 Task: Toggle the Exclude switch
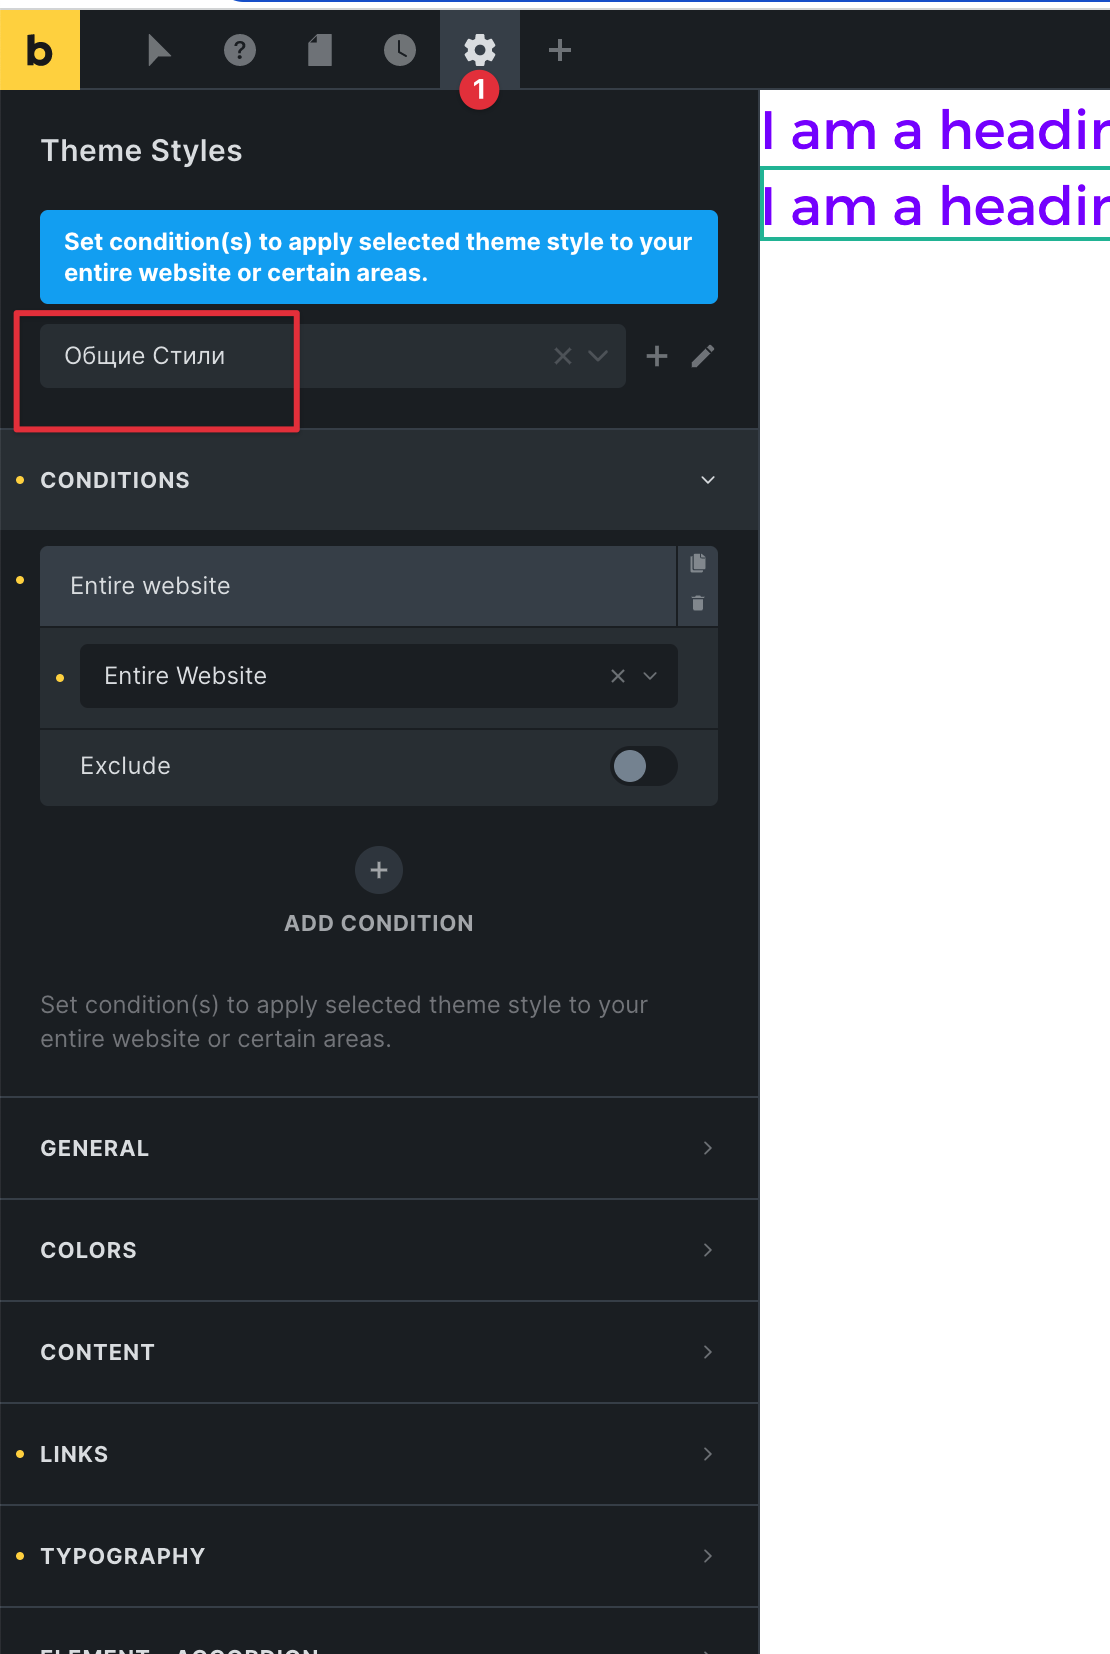(644, 767)
